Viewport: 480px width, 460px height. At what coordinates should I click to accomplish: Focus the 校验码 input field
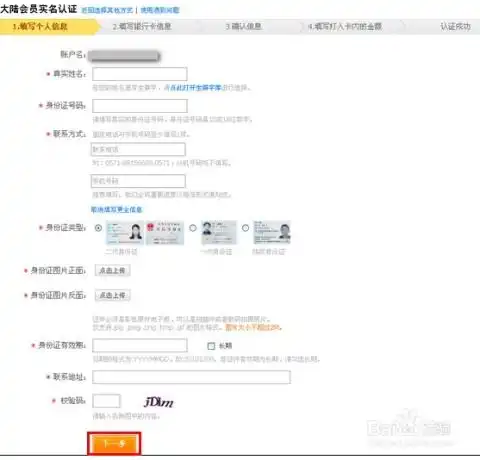(x=106, y=401)
